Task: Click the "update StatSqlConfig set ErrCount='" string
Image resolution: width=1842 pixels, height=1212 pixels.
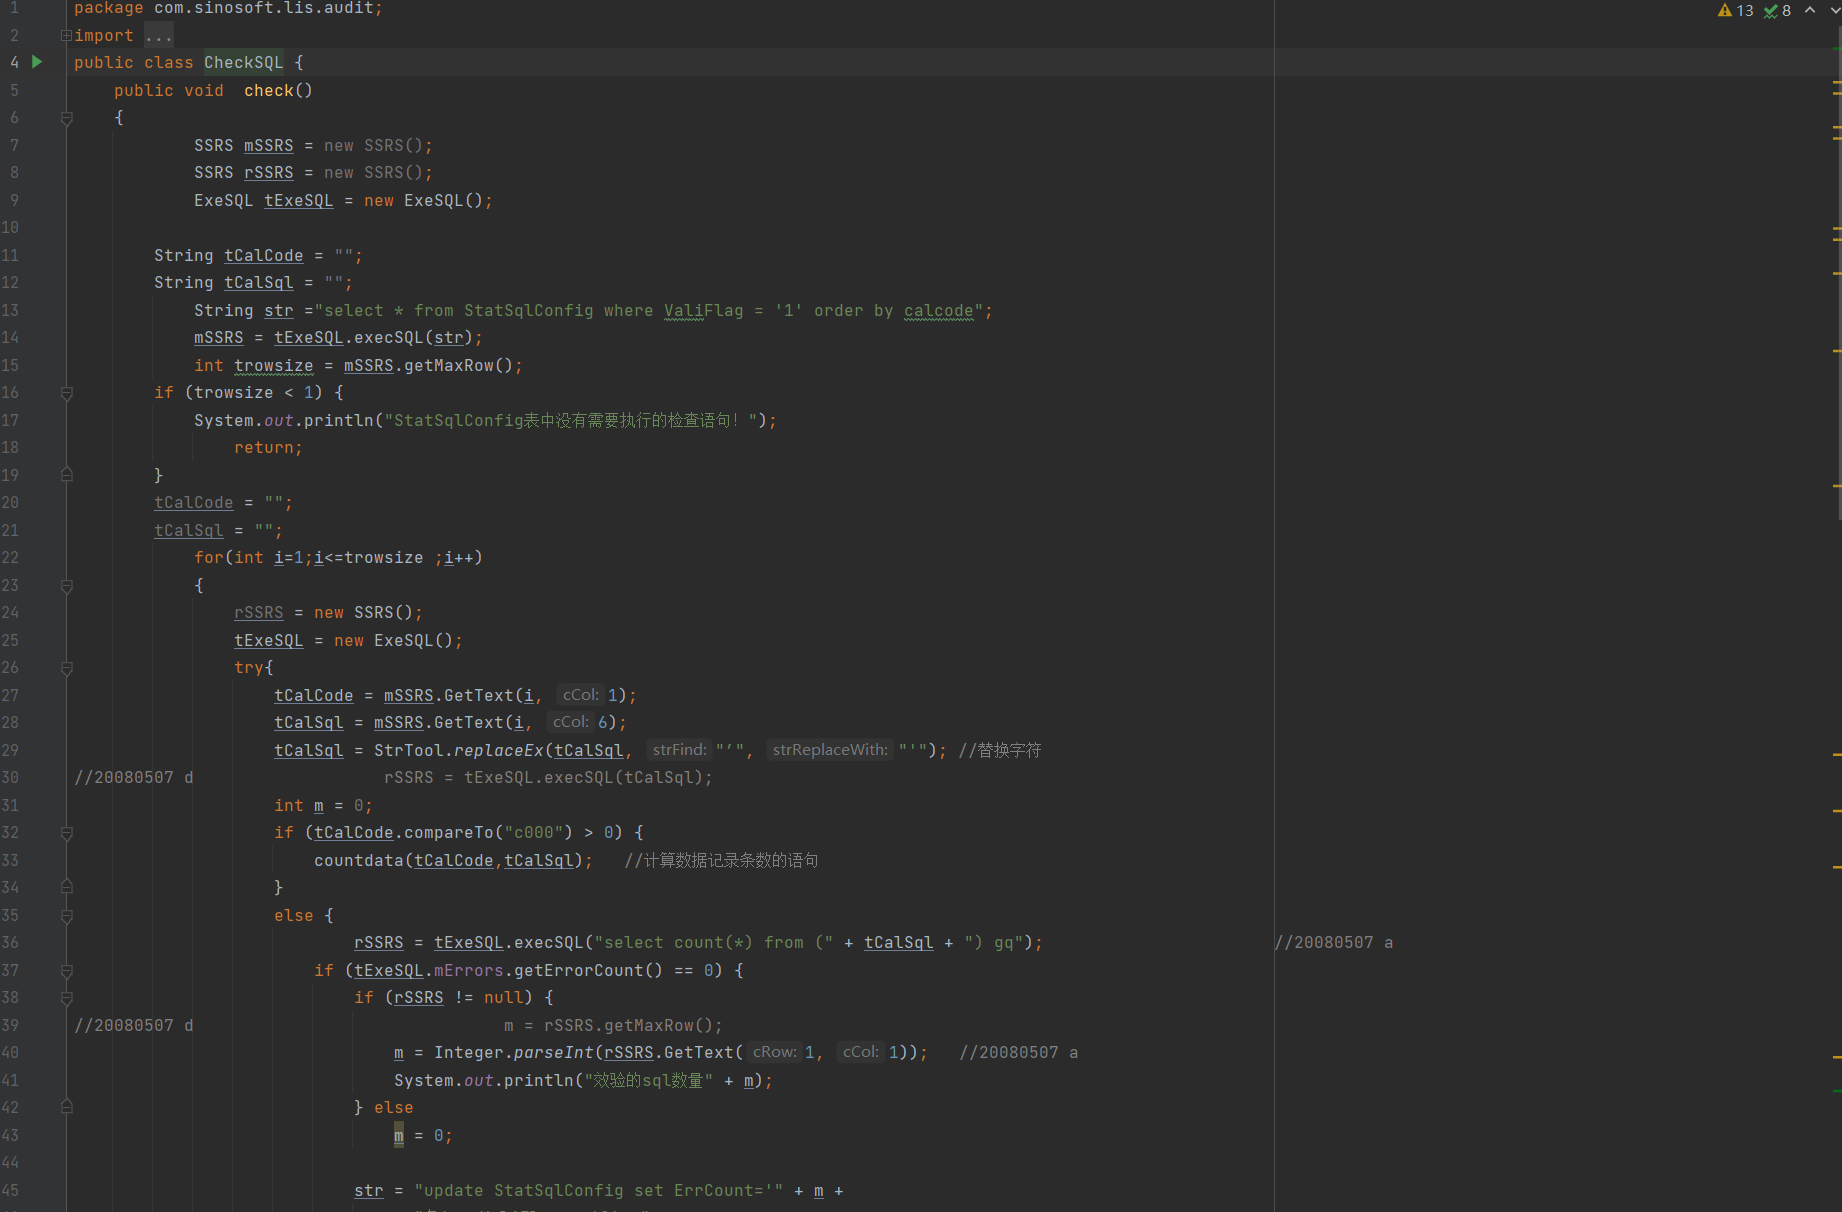Action: tap(599, 1191)
